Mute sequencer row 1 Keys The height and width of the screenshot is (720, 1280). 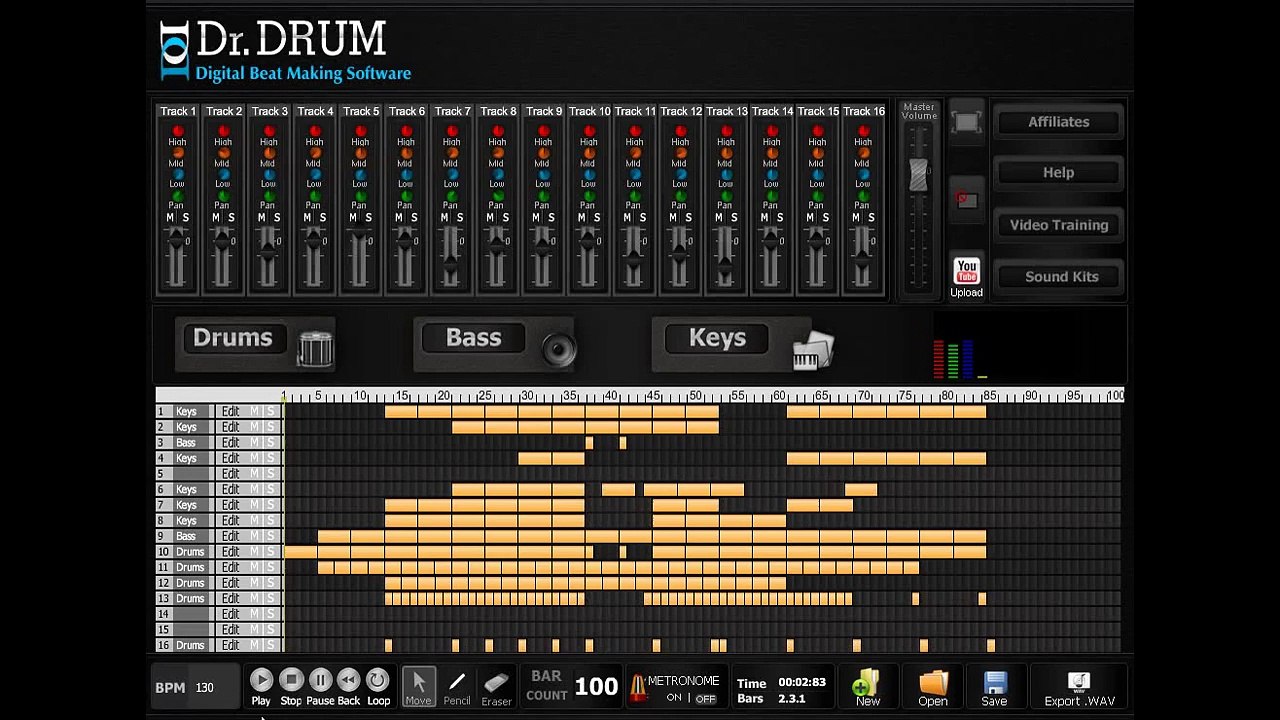pyautogui.click(x=254, y=411)
